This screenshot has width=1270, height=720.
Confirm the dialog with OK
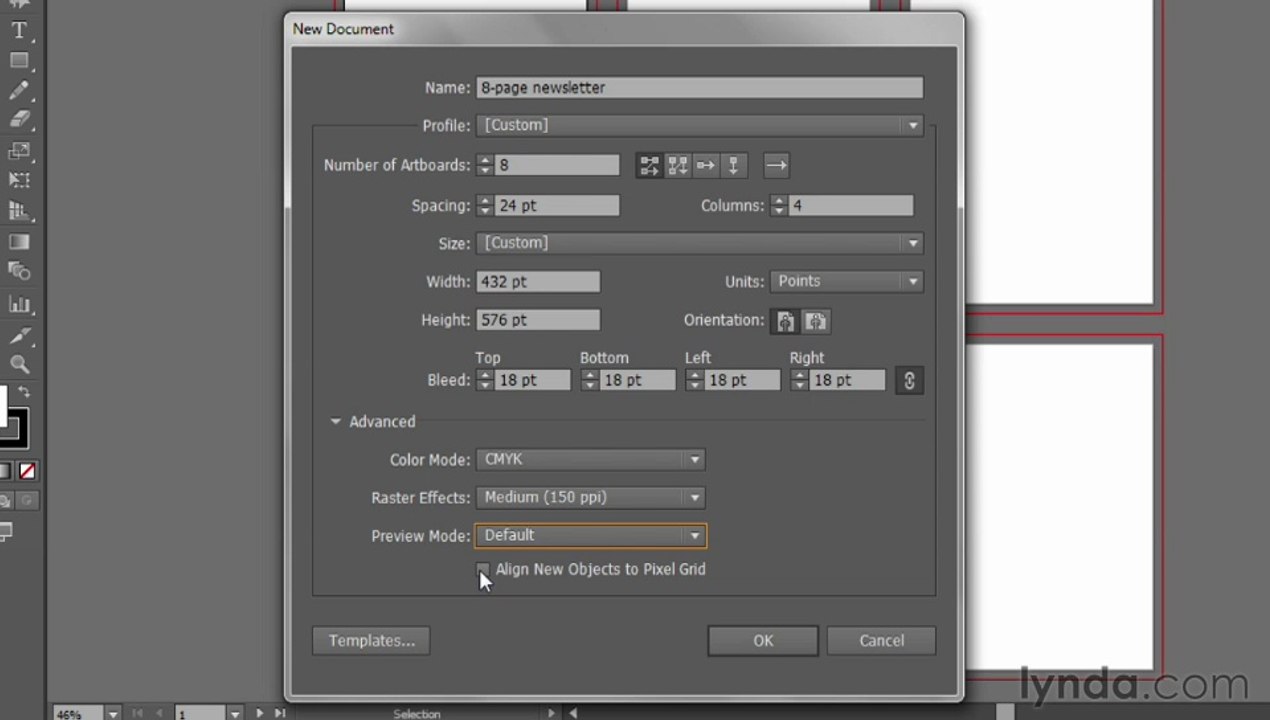click(763, 641)
